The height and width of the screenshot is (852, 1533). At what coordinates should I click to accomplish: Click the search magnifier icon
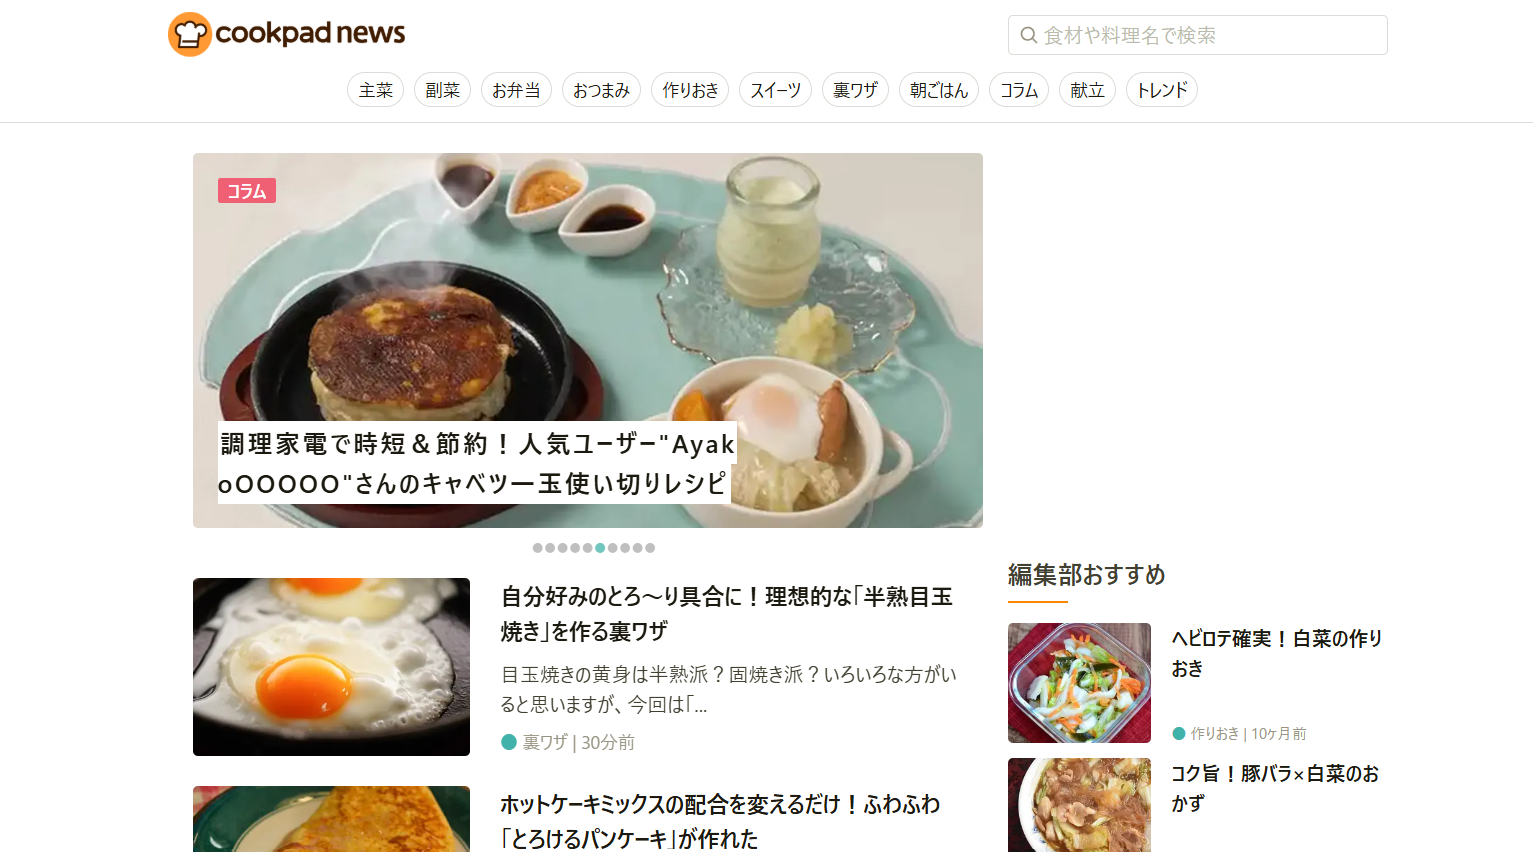point(1028,35)
